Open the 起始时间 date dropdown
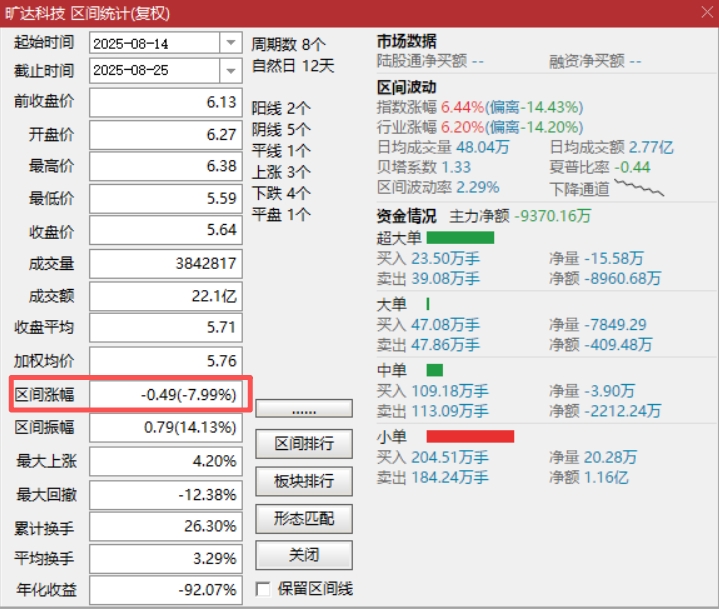Viewport: 719px width, 609px height. [x=231, y=43]
